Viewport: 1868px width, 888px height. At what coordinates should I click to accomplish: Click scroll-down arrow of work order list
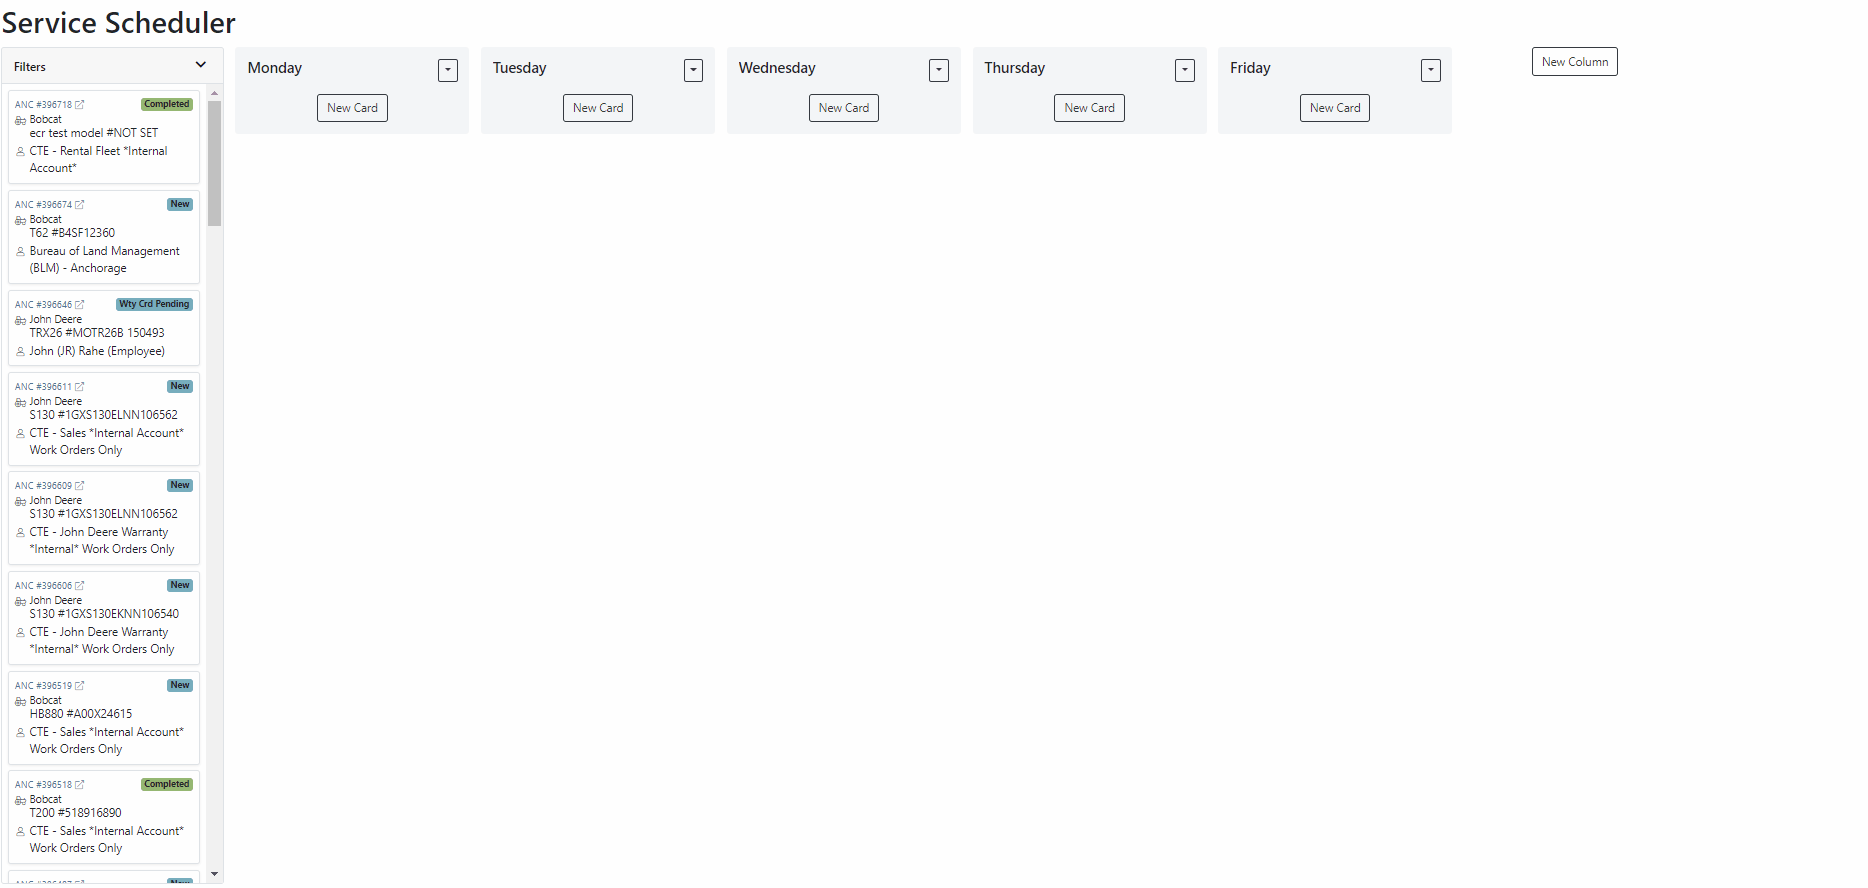214,874
